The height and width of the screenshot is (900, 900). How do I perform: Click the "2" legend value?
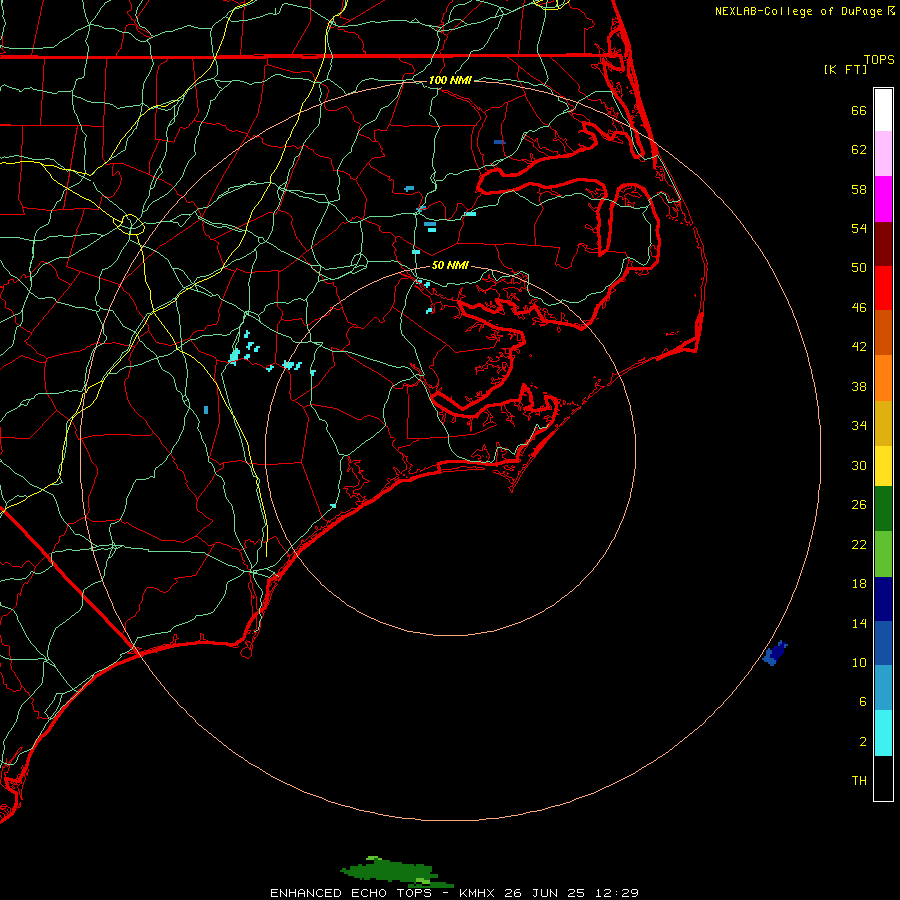coord(863,742)
